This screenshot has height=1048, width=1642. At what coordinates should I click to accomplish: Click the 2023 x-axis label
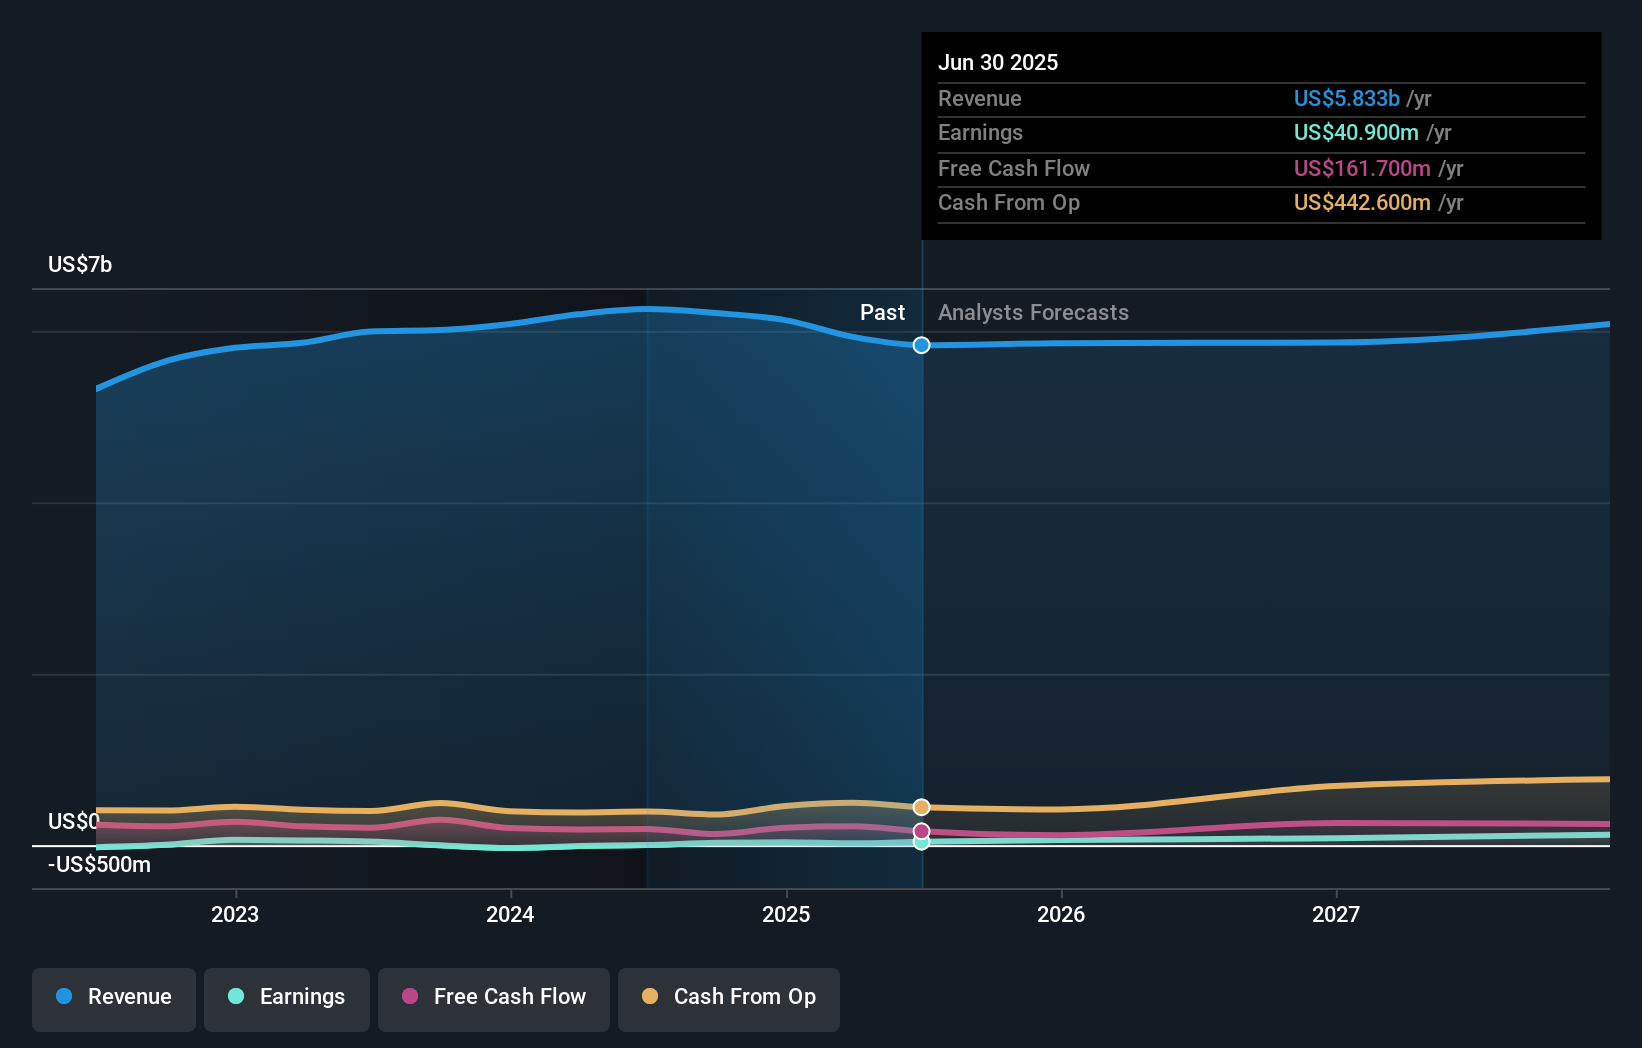point(235,915)
